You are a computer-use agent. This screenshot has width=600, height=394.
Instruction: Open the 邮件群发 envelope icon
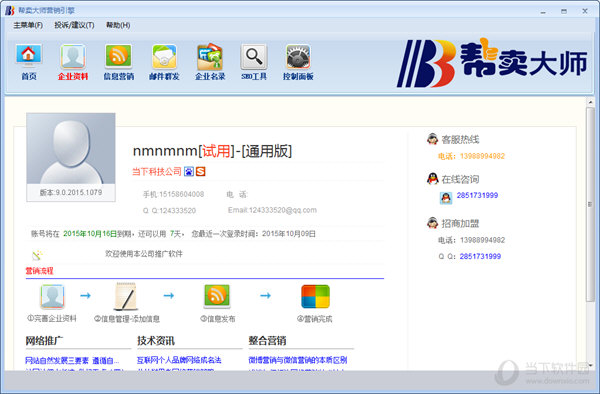[x=164, y=62]
